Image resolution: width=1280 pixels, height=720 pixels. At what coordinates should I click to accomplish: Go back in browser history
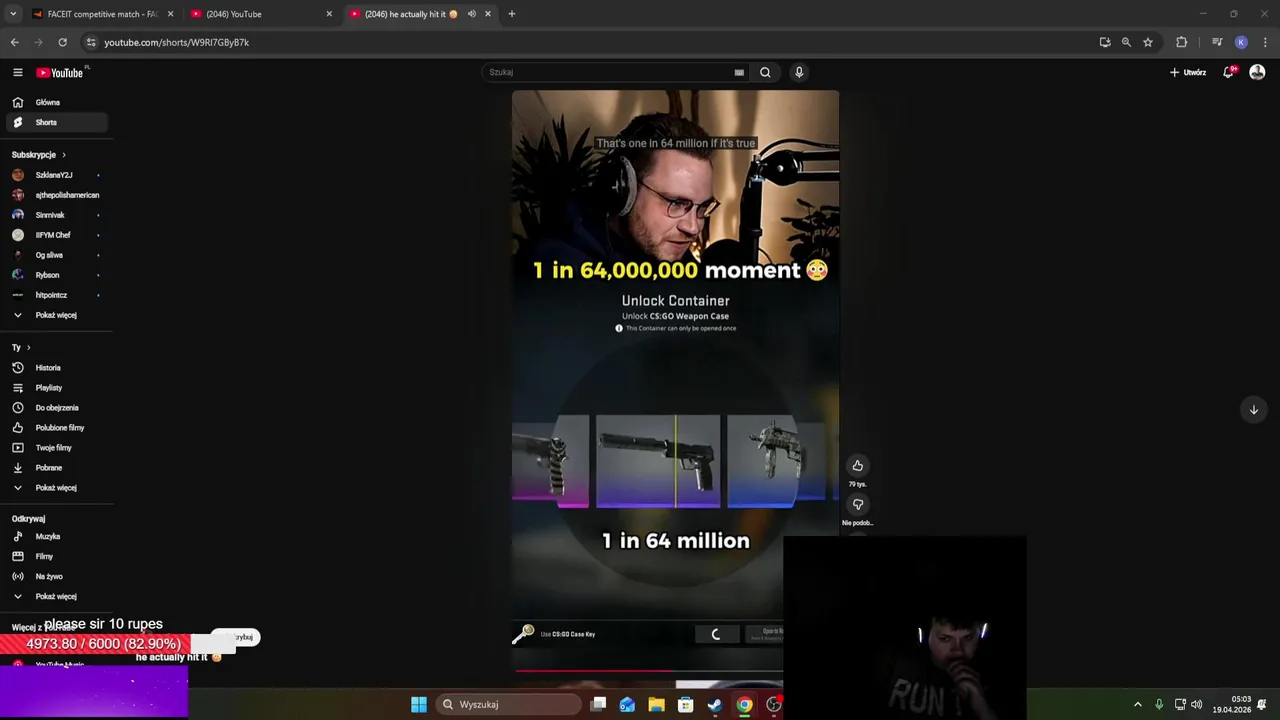(x=14, y=42)
